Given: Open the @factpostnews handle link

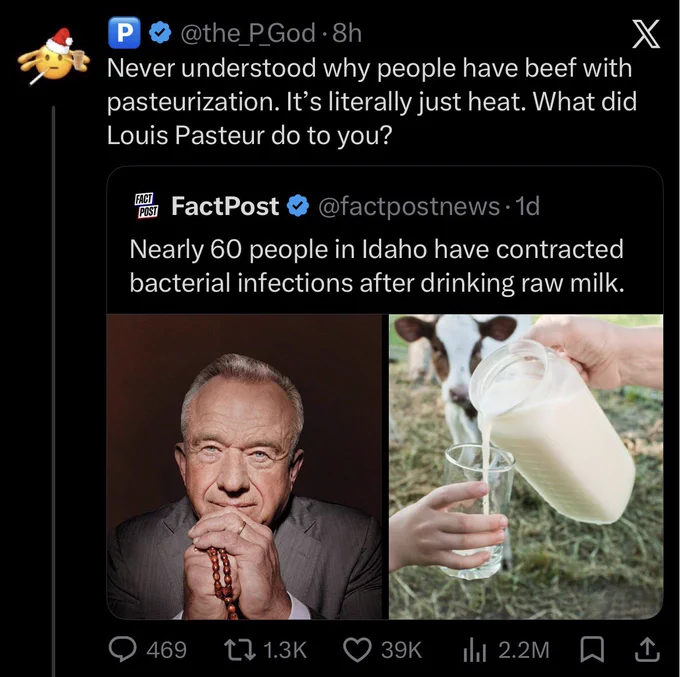Looking at the screenshot, I should [x=409, y=206].
